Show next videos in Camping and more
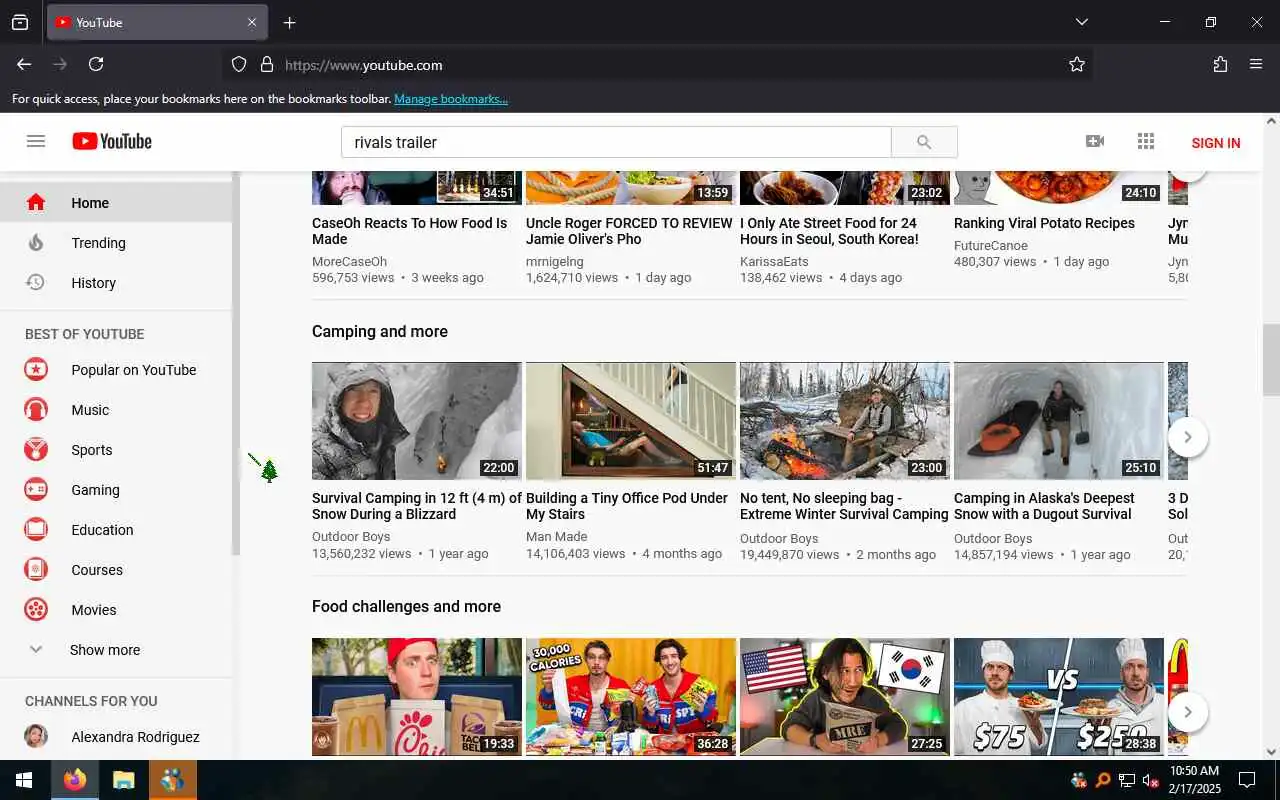1280x800 pixels. (1188, 437)
